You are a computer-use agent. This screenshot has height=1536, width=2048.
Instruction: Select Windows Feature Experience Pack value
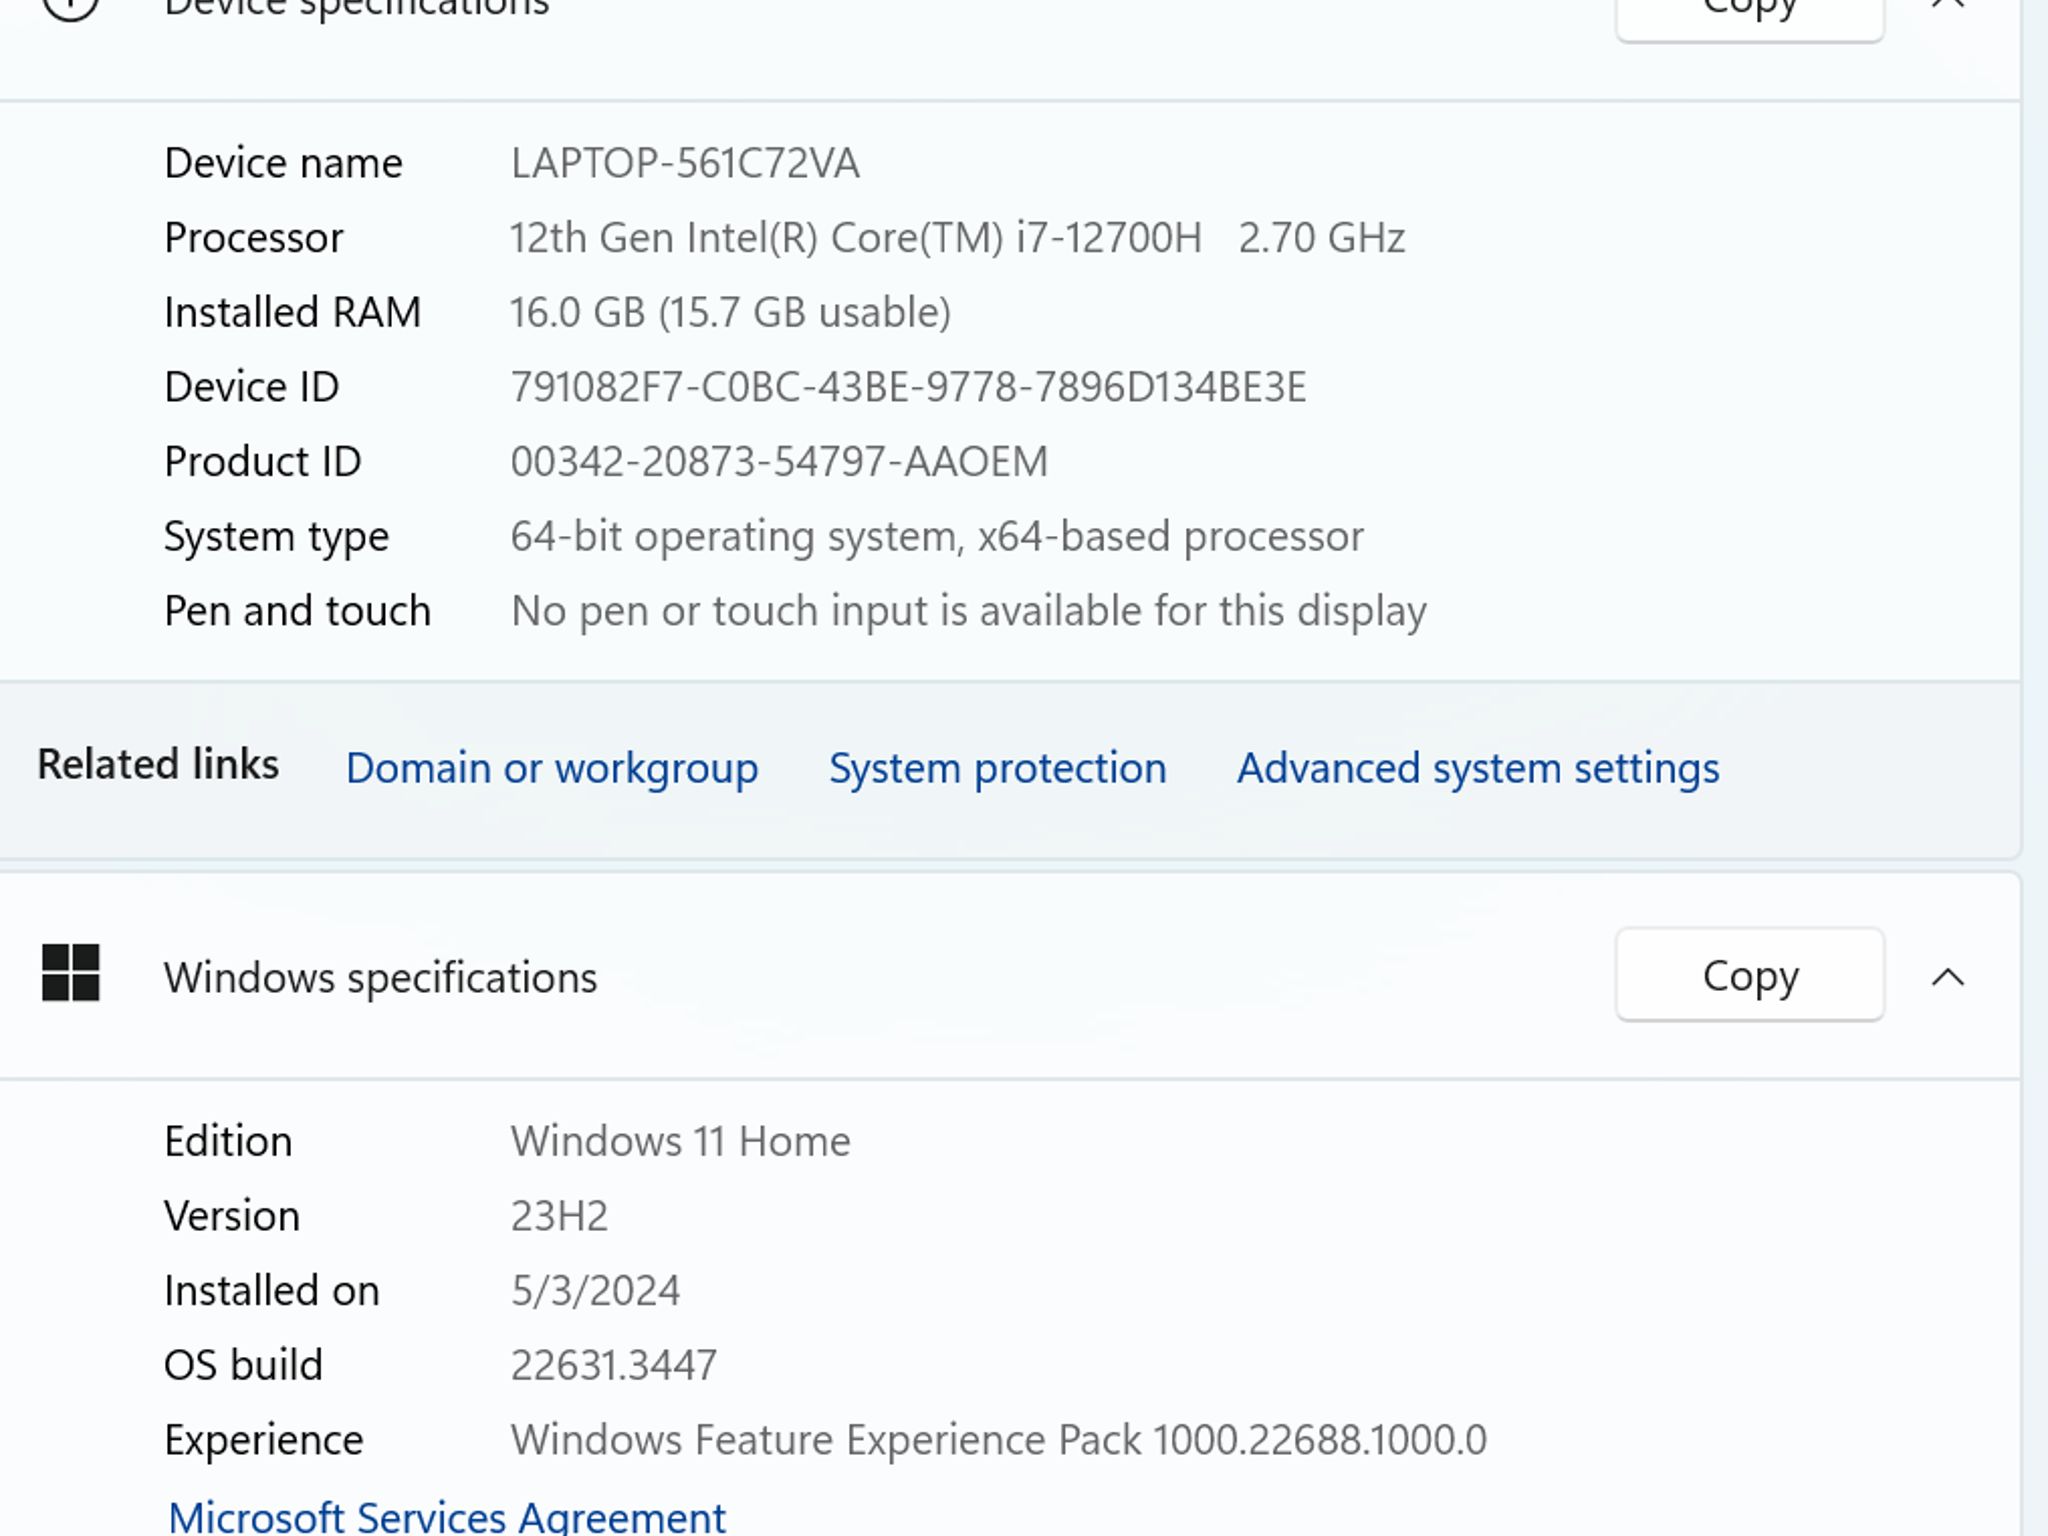point(998,1440)
